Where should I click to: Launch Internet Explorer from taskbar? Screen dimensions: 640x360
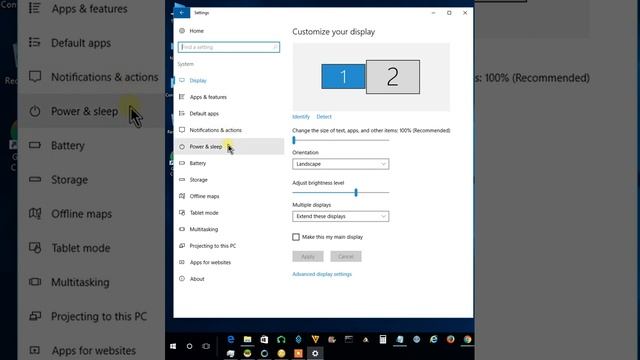433,339
